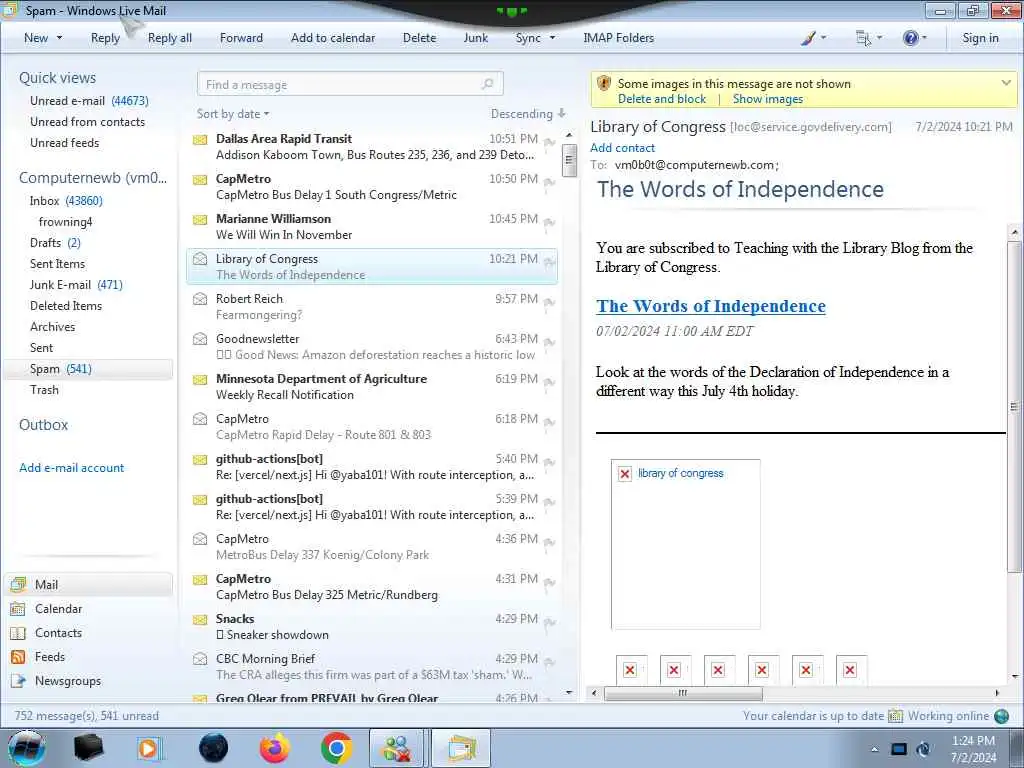This screenshot has width=1024, height=768.
Task: Click the Add contact link
Action: pos(622,148)
